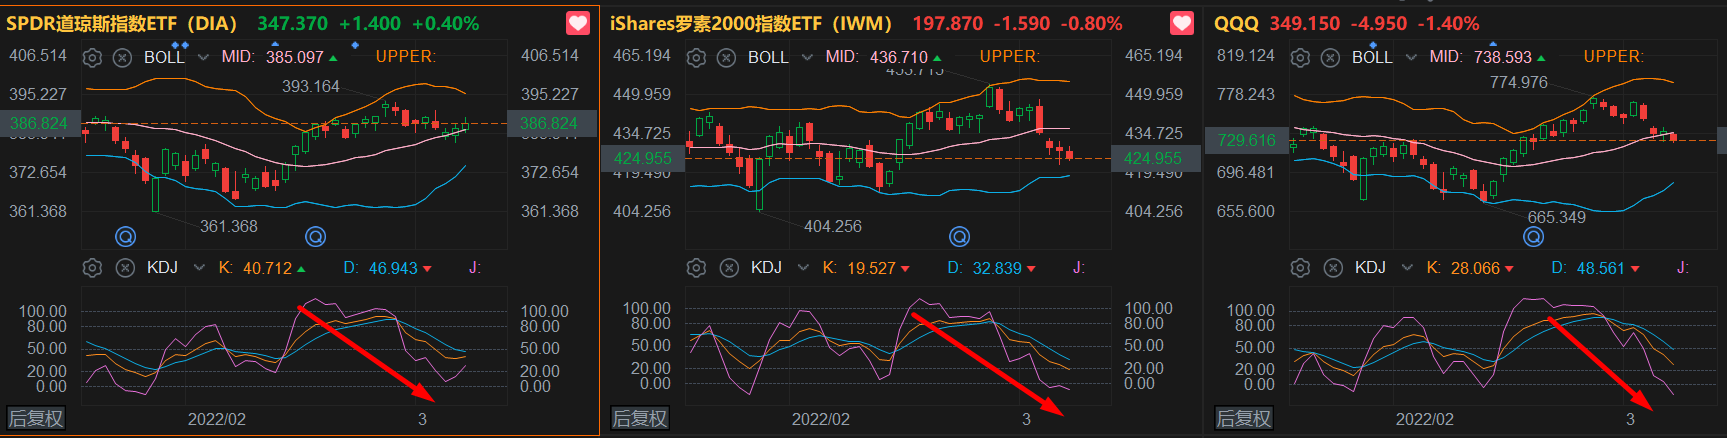Click 665.349 low label in QQQ chart
This screenshot has width=1727, height=438.
tap(1557, 217)
